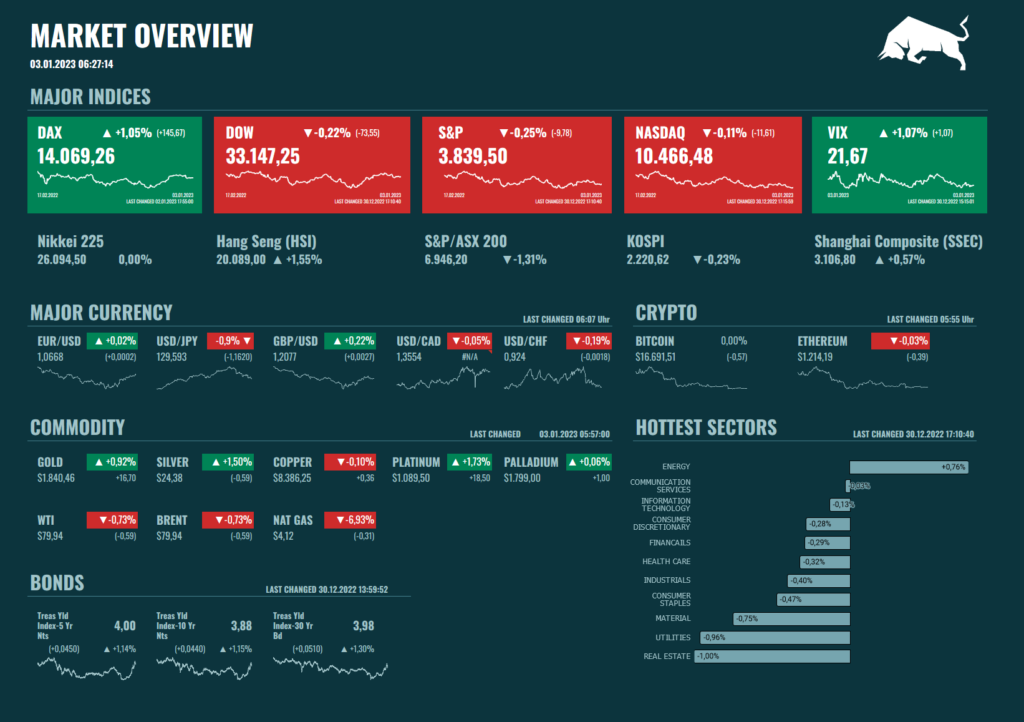Open the USD/CHF sparkline chart

click(x=553, y=378)
